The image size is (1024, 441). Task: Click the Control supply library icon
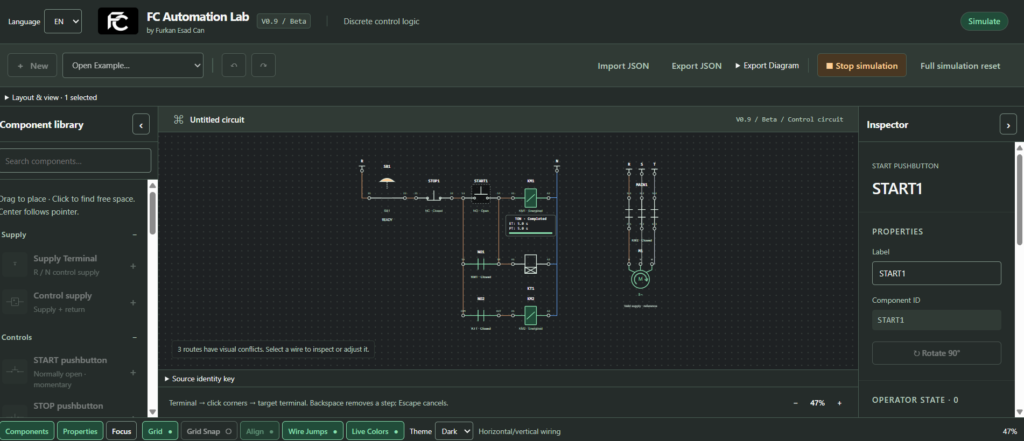point(15,302)
